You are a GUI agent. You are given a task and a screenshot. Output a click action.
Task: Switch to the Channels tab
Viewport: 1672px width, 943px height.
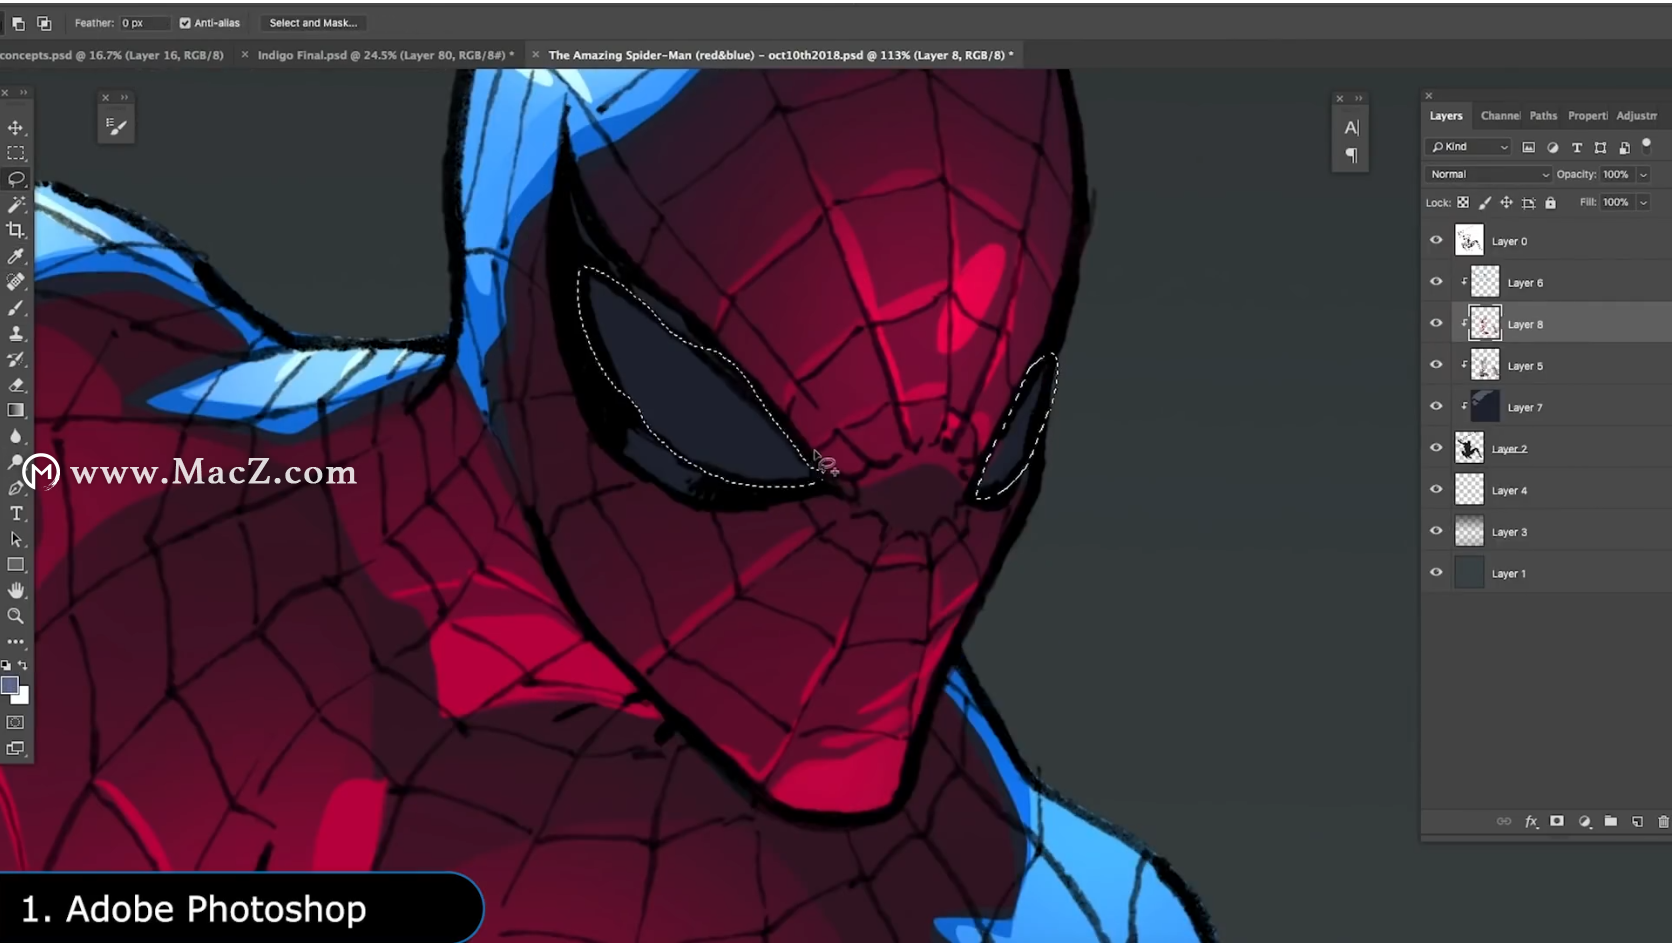[1500, 116]
